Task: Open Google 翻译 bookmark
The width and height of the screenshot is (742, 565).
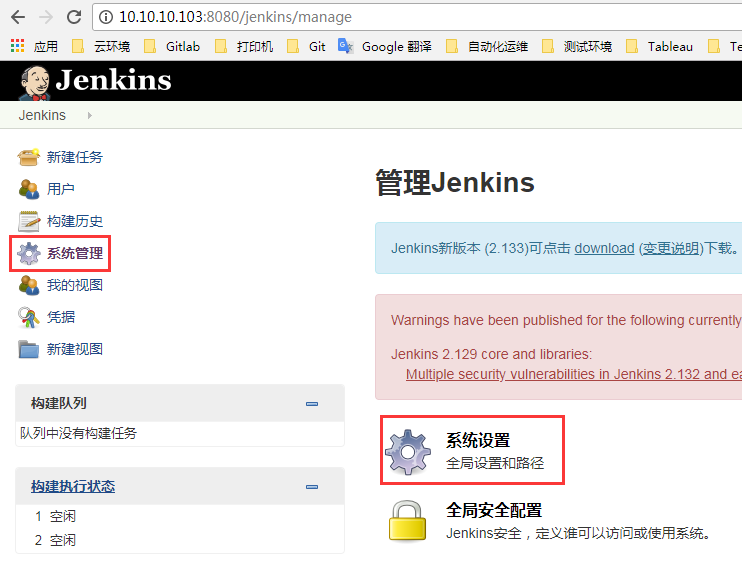Action: [385, 46]
